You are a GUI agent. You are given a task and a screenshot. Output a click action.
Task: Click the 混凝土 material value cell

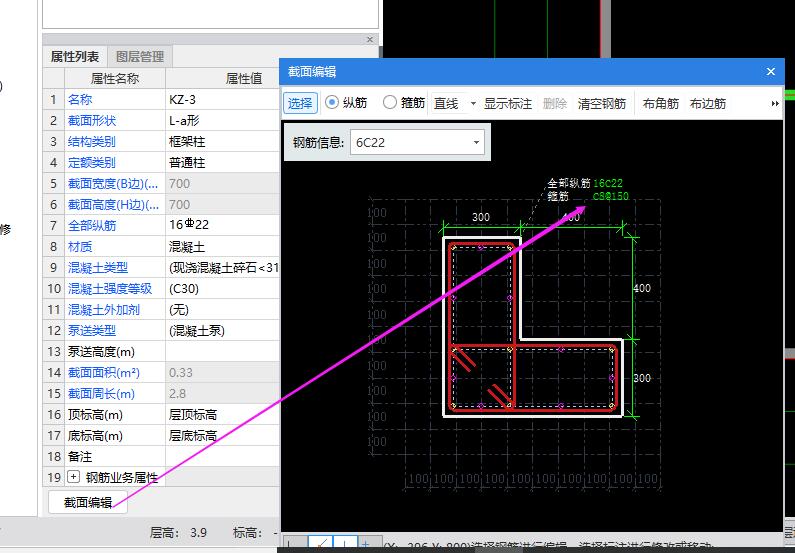click(223, 247)
